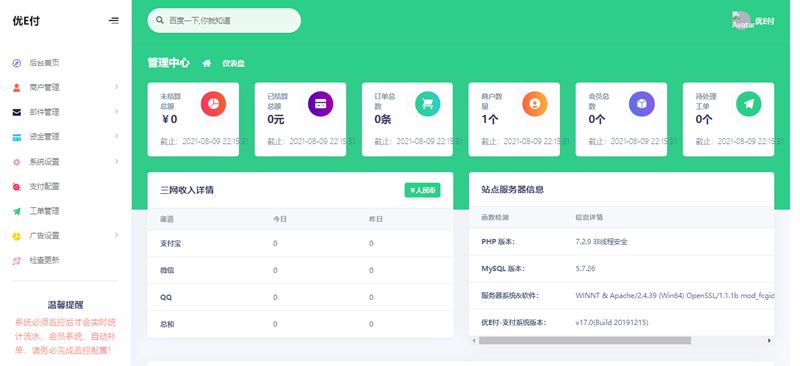800x366 pixels.
Task: Click the gear icon for 系统设置
Action: click(x=17, y=162)
